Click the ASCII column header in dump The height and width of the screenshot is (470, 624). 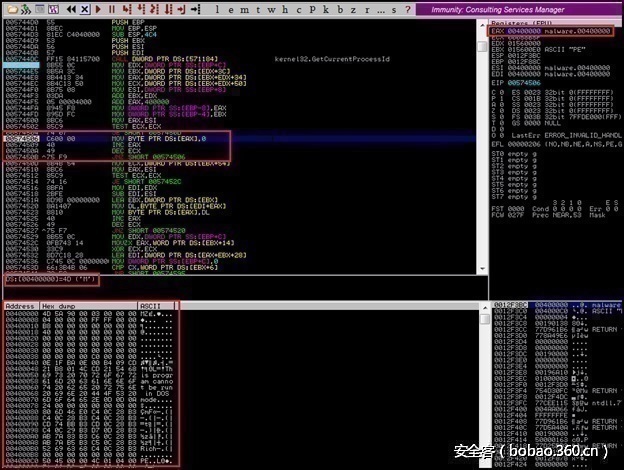(x=152, y=306)
